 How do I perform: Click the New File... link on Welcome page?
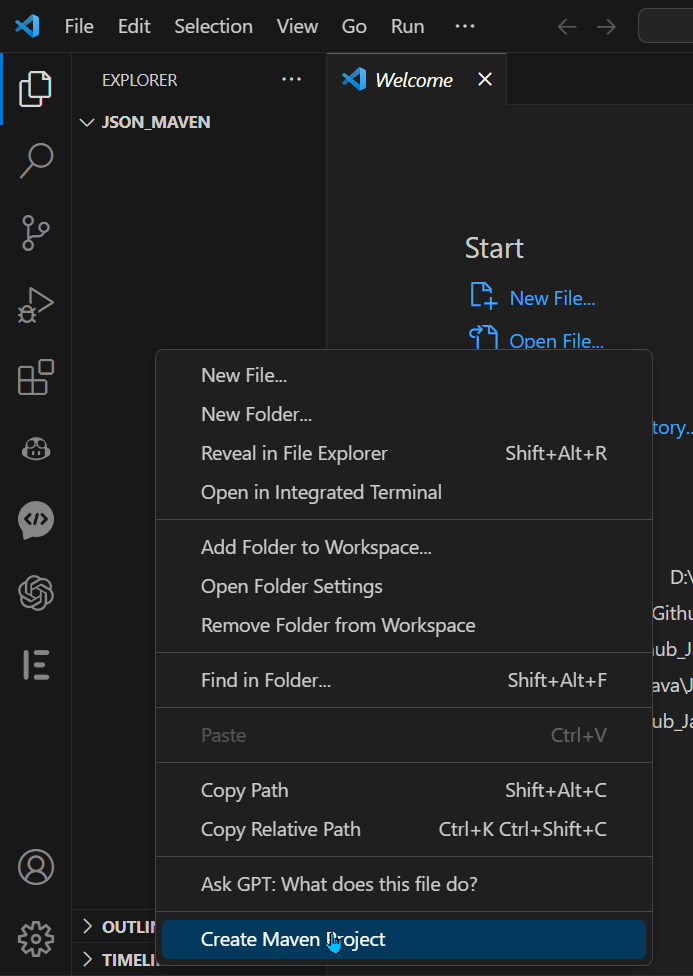[x=552, y=298]
